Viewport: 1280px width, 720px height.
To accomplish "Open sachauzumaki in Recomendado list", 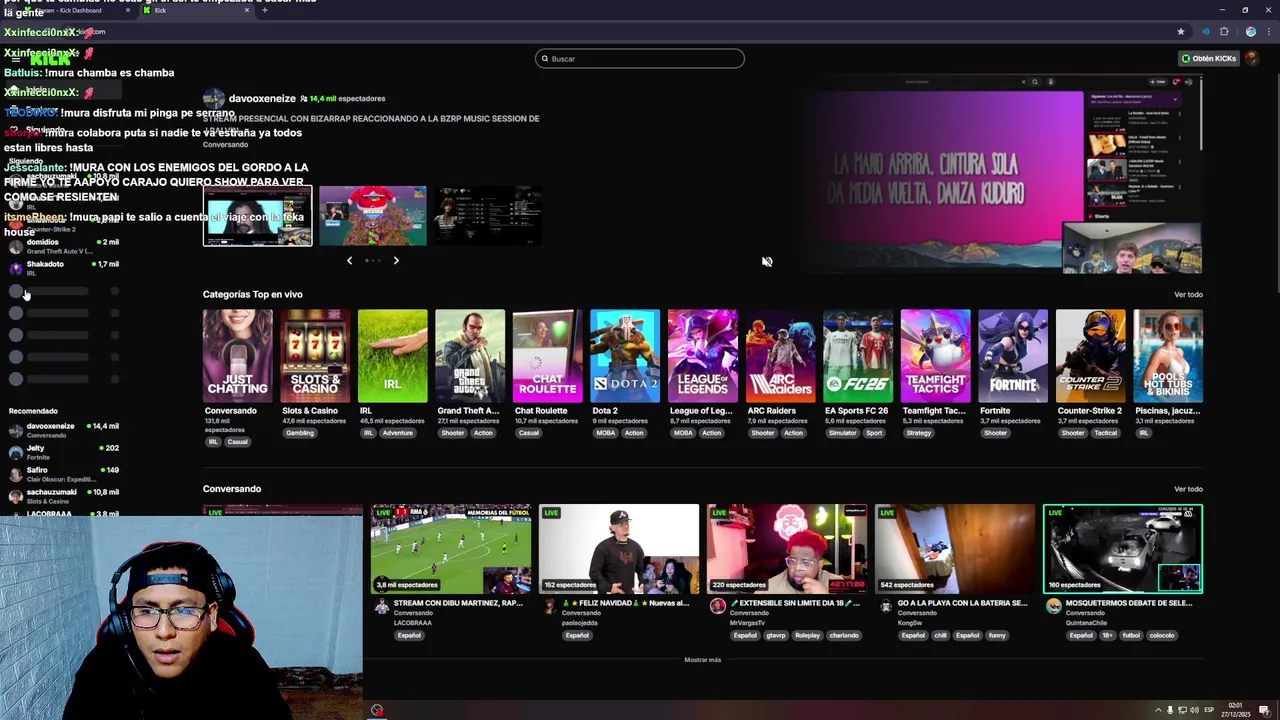I will 62,496.
